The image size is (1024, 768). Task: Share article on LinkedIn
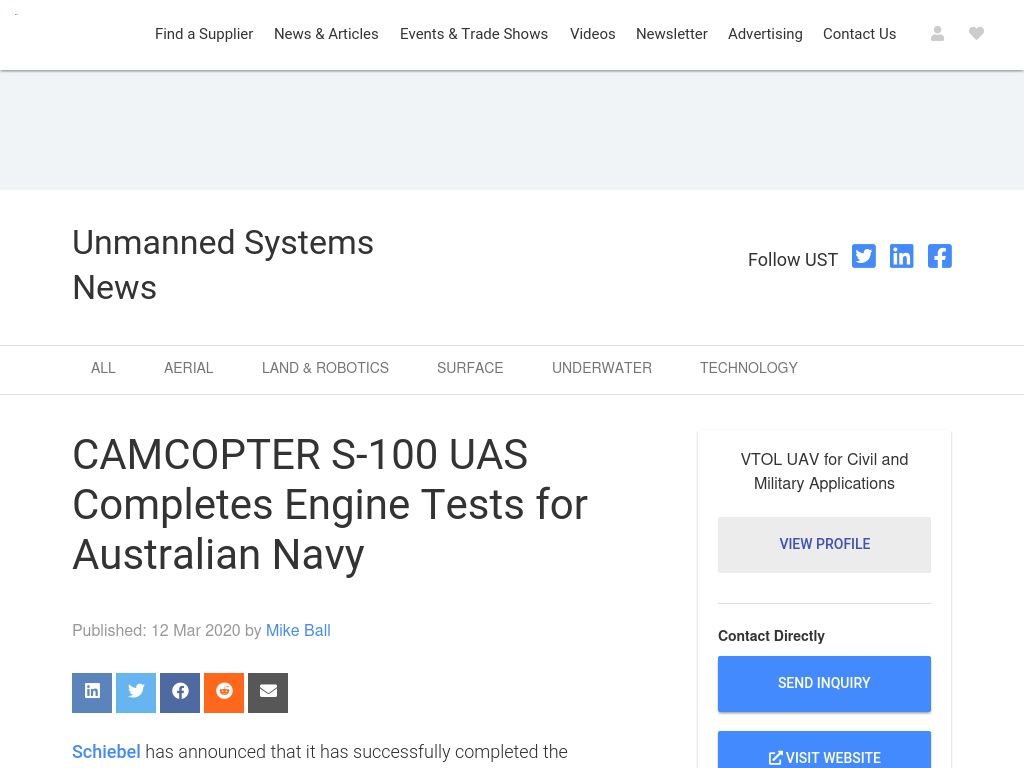(92, 692)
